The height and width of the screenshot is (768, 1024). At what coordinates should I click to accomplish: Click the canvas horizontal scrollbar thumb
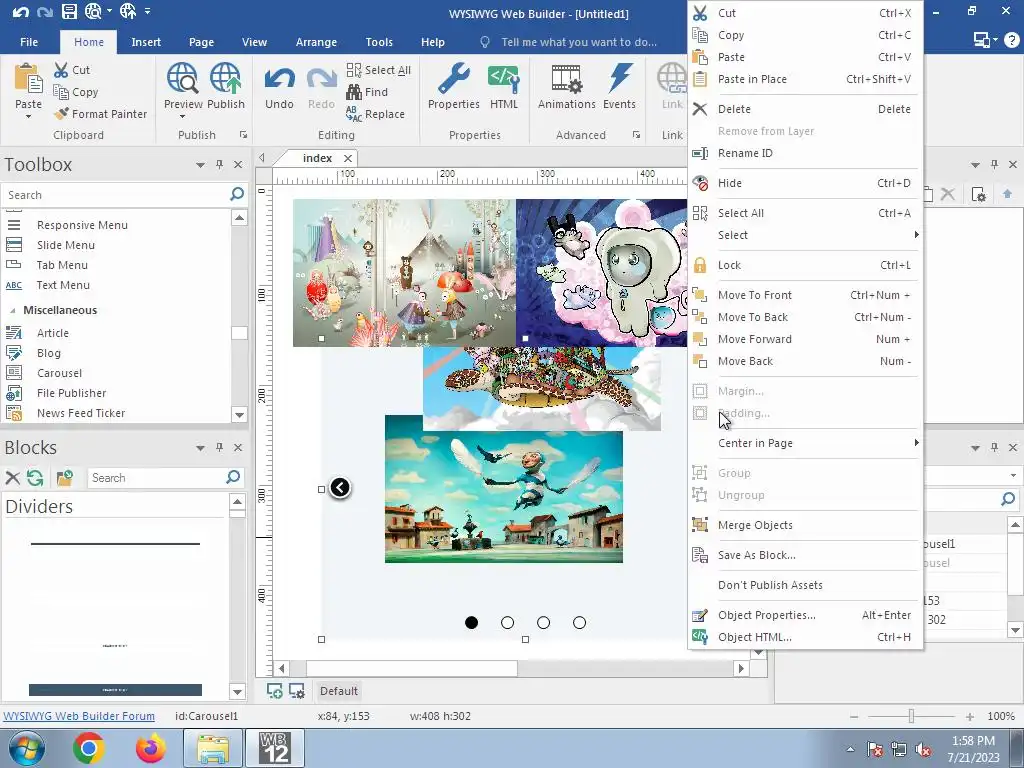412,668
